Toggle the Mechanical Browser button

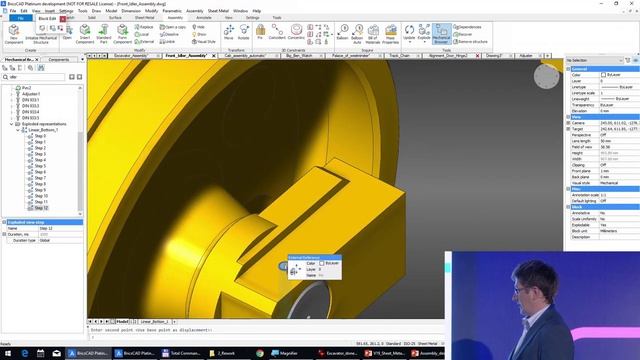pos(441,34)
